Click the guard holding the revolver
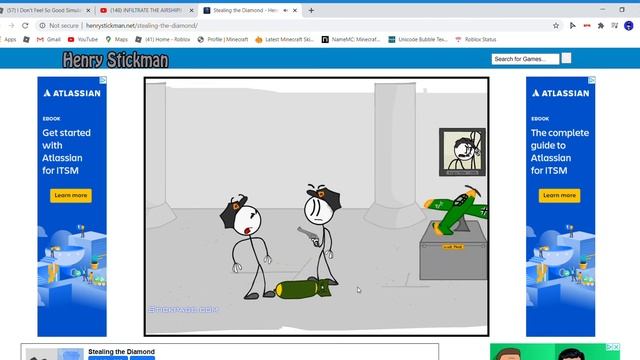Image resolution: width=640 pixels, height=360 pixels. (322, 235)
